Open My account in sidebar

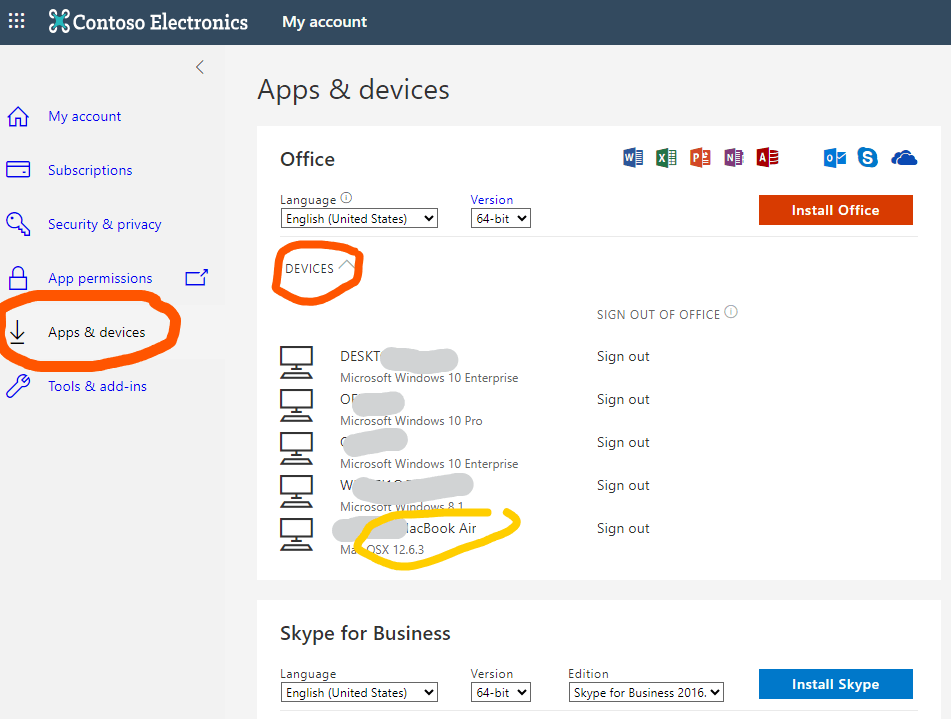click(84, 116)
